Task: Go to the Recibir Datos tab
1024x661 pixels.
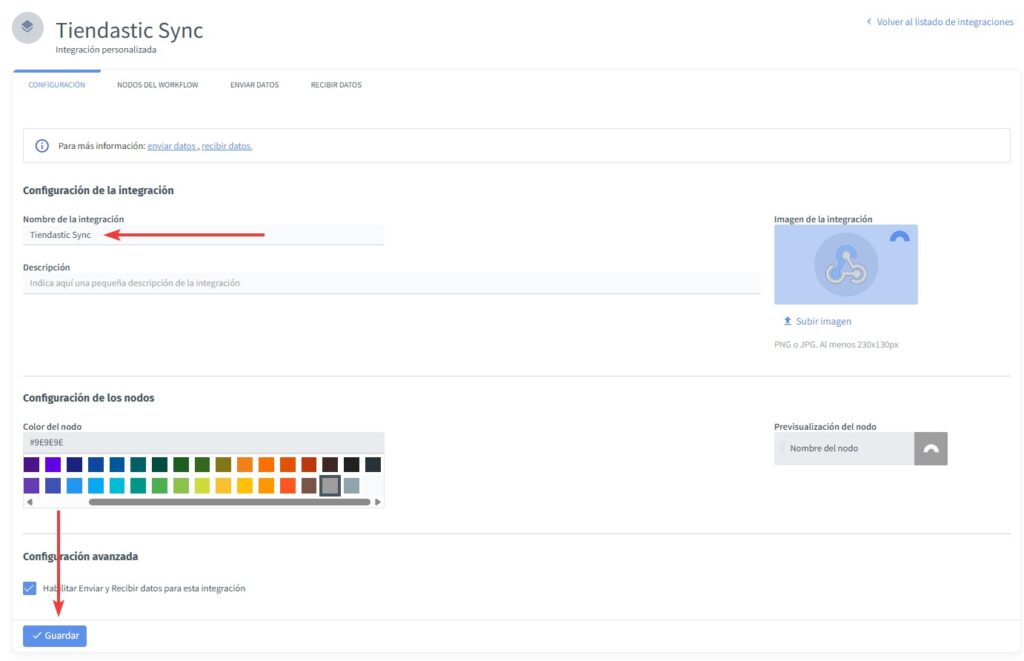Action: point(336,85)
